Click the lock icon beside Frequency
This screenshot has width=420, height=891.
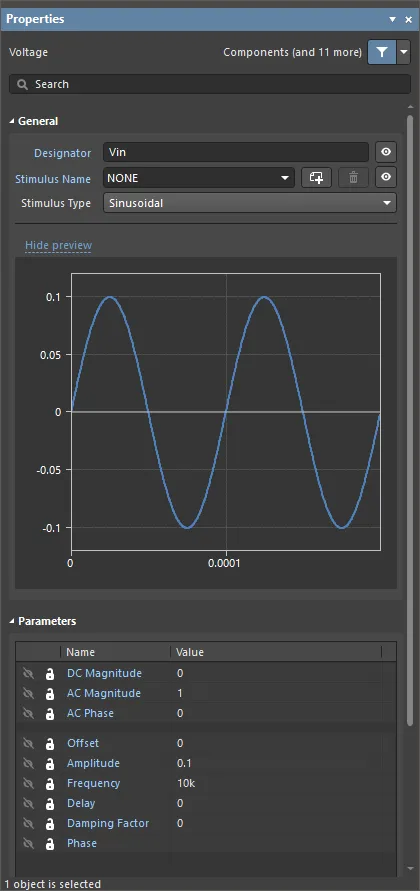pos(50,784)
